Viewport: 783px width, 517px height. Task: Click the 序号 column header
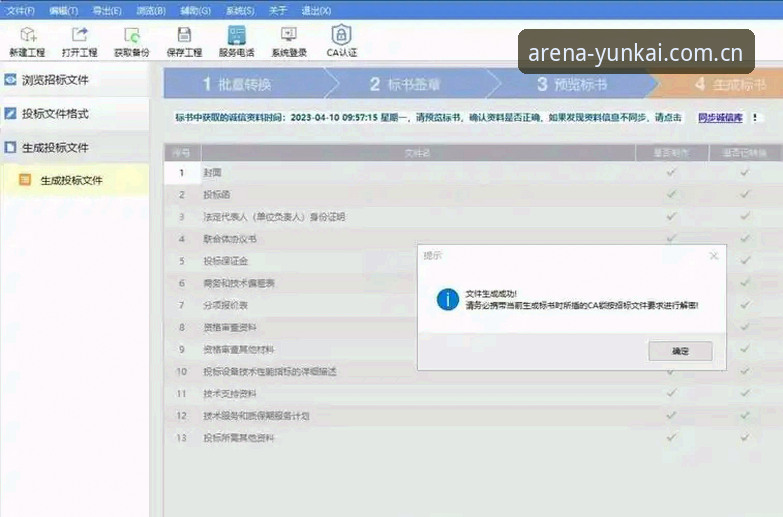point(182,153)
